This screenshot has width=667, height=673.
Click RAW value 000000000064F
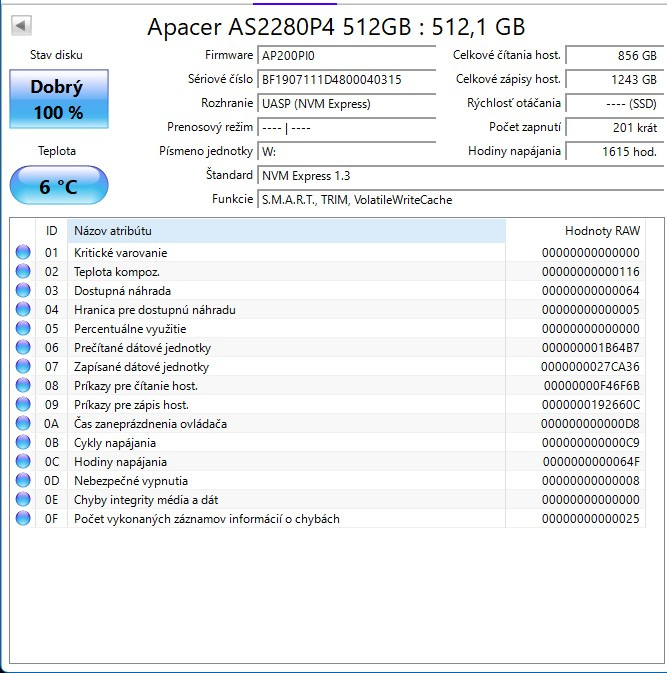[x=591, y=462]
